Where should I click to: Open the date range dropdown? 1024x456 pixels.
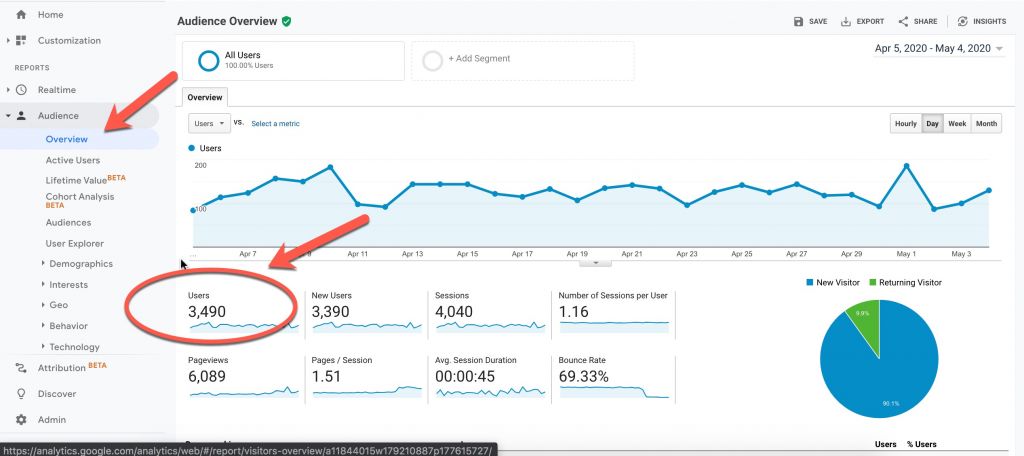(x=939, y=48)
